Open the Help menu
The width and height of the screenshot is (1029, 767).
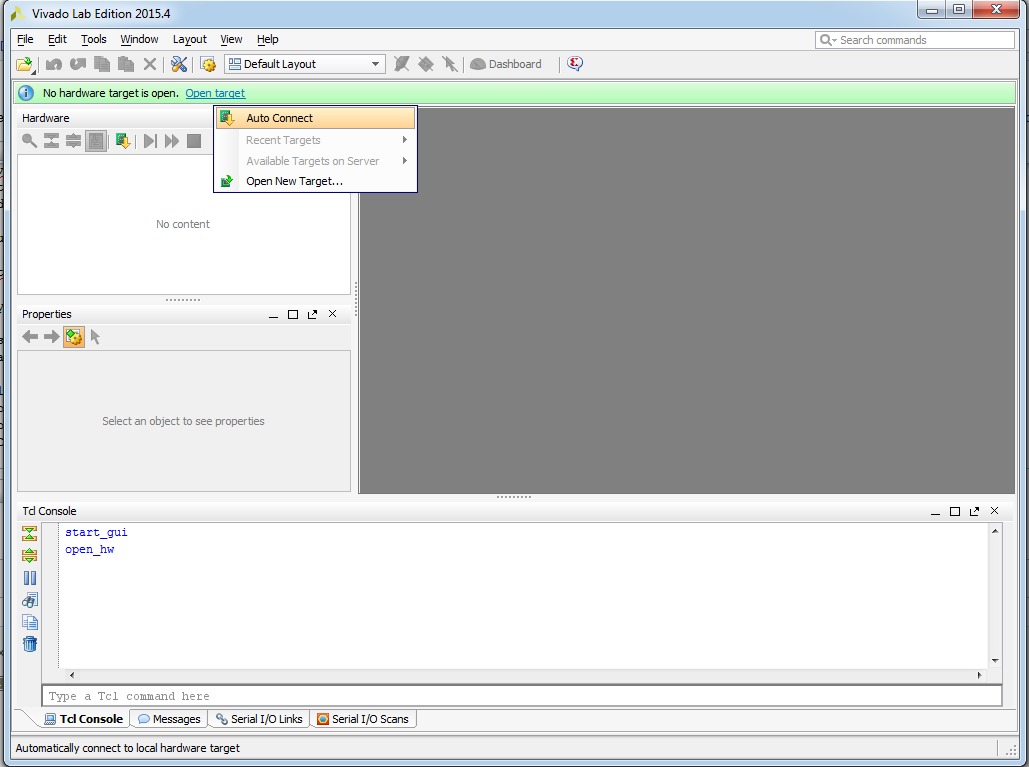[x=268, y=39]
